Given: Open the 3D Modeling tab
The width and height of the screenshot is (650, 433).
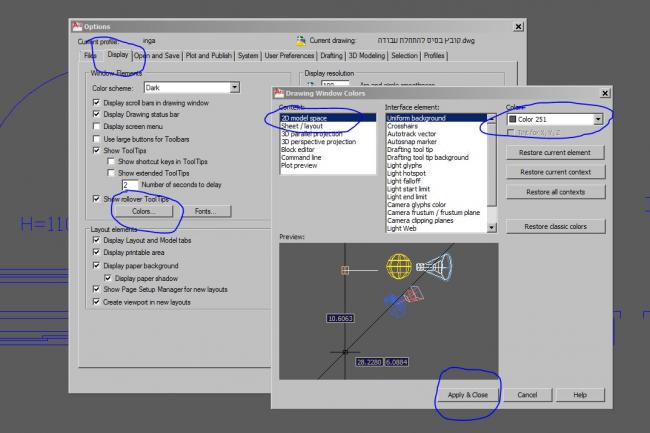Looking at the screenshot, I should point(366,56).
